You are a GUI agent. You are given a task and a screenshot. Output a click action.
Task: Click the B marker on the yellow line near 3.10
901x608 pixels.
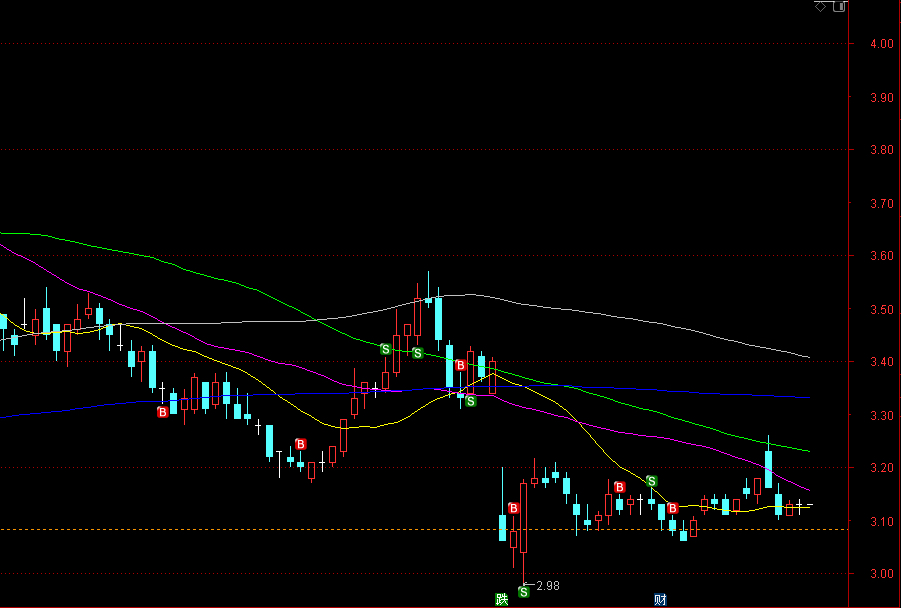click(673, 508)
